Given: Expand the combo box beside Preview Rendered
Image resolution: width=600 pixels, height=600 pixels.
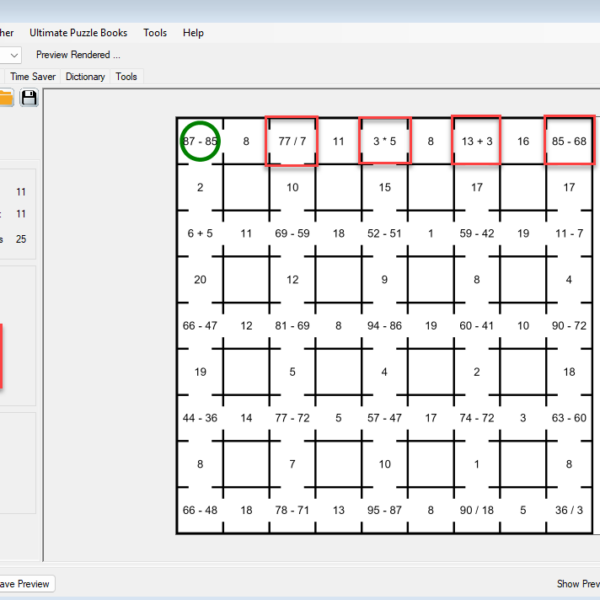Looking at the screenshot, I should click(12, 55).
